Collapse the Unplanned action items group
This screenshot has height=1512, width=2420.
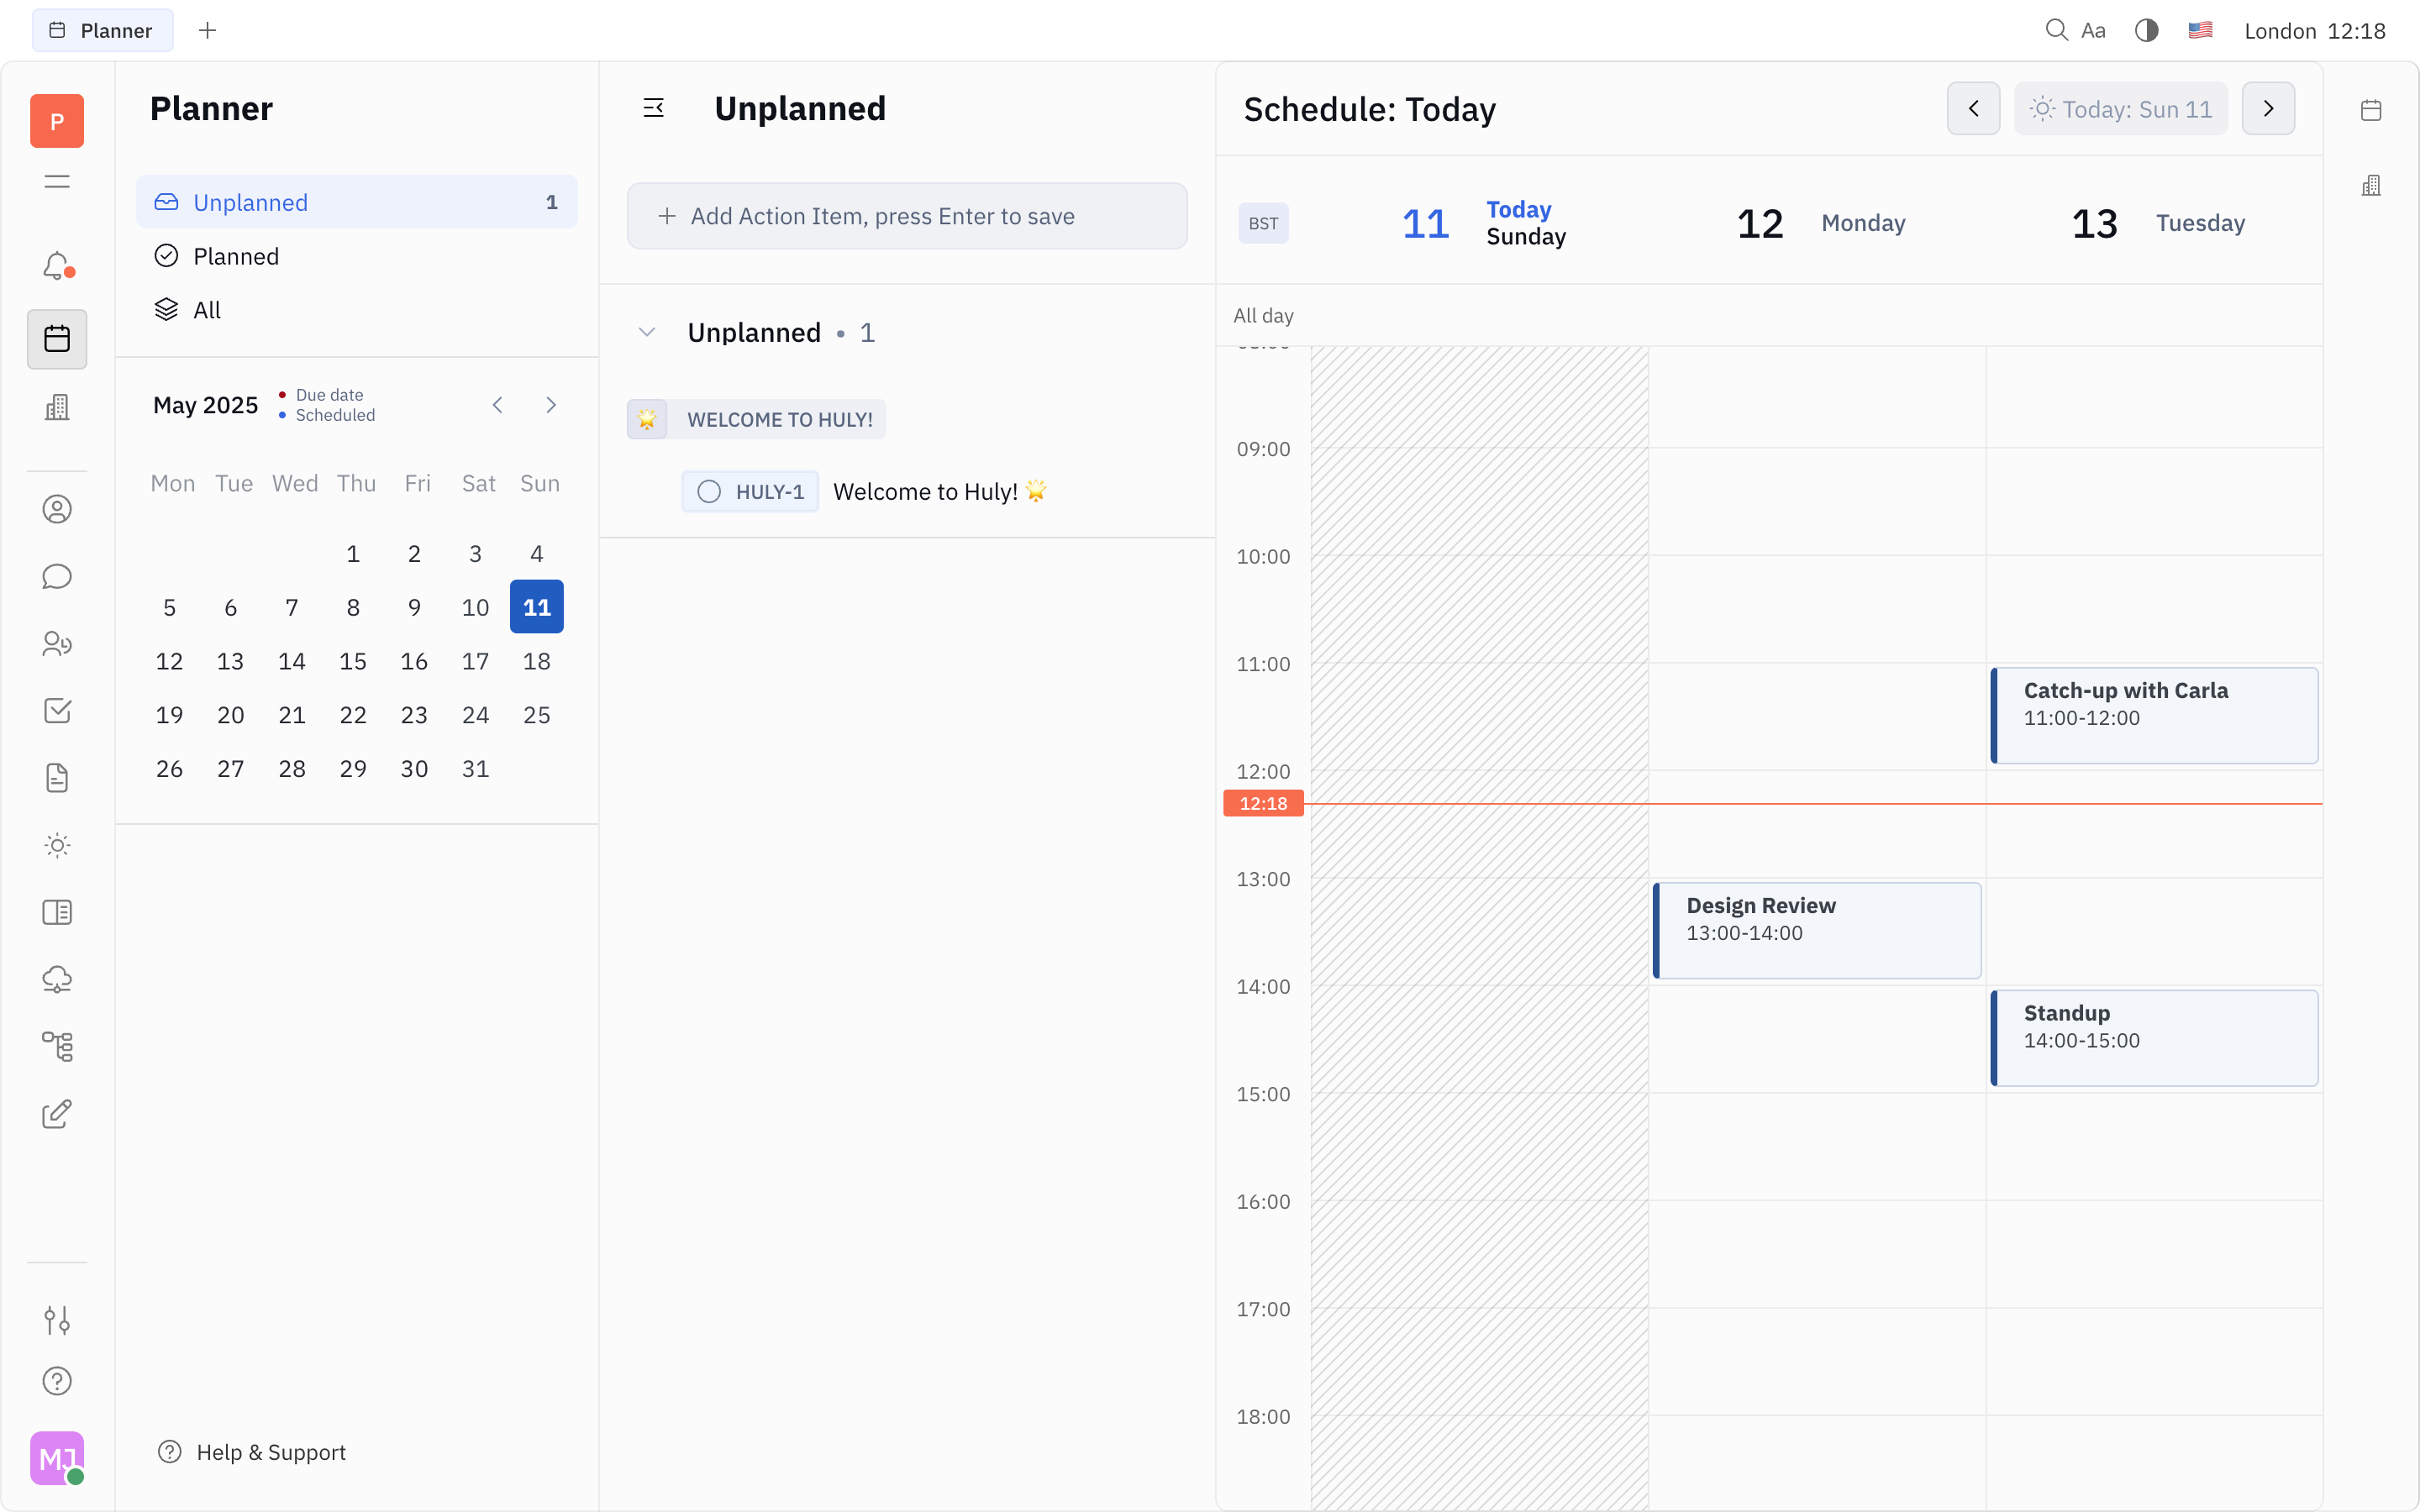(x=647, y=332)
